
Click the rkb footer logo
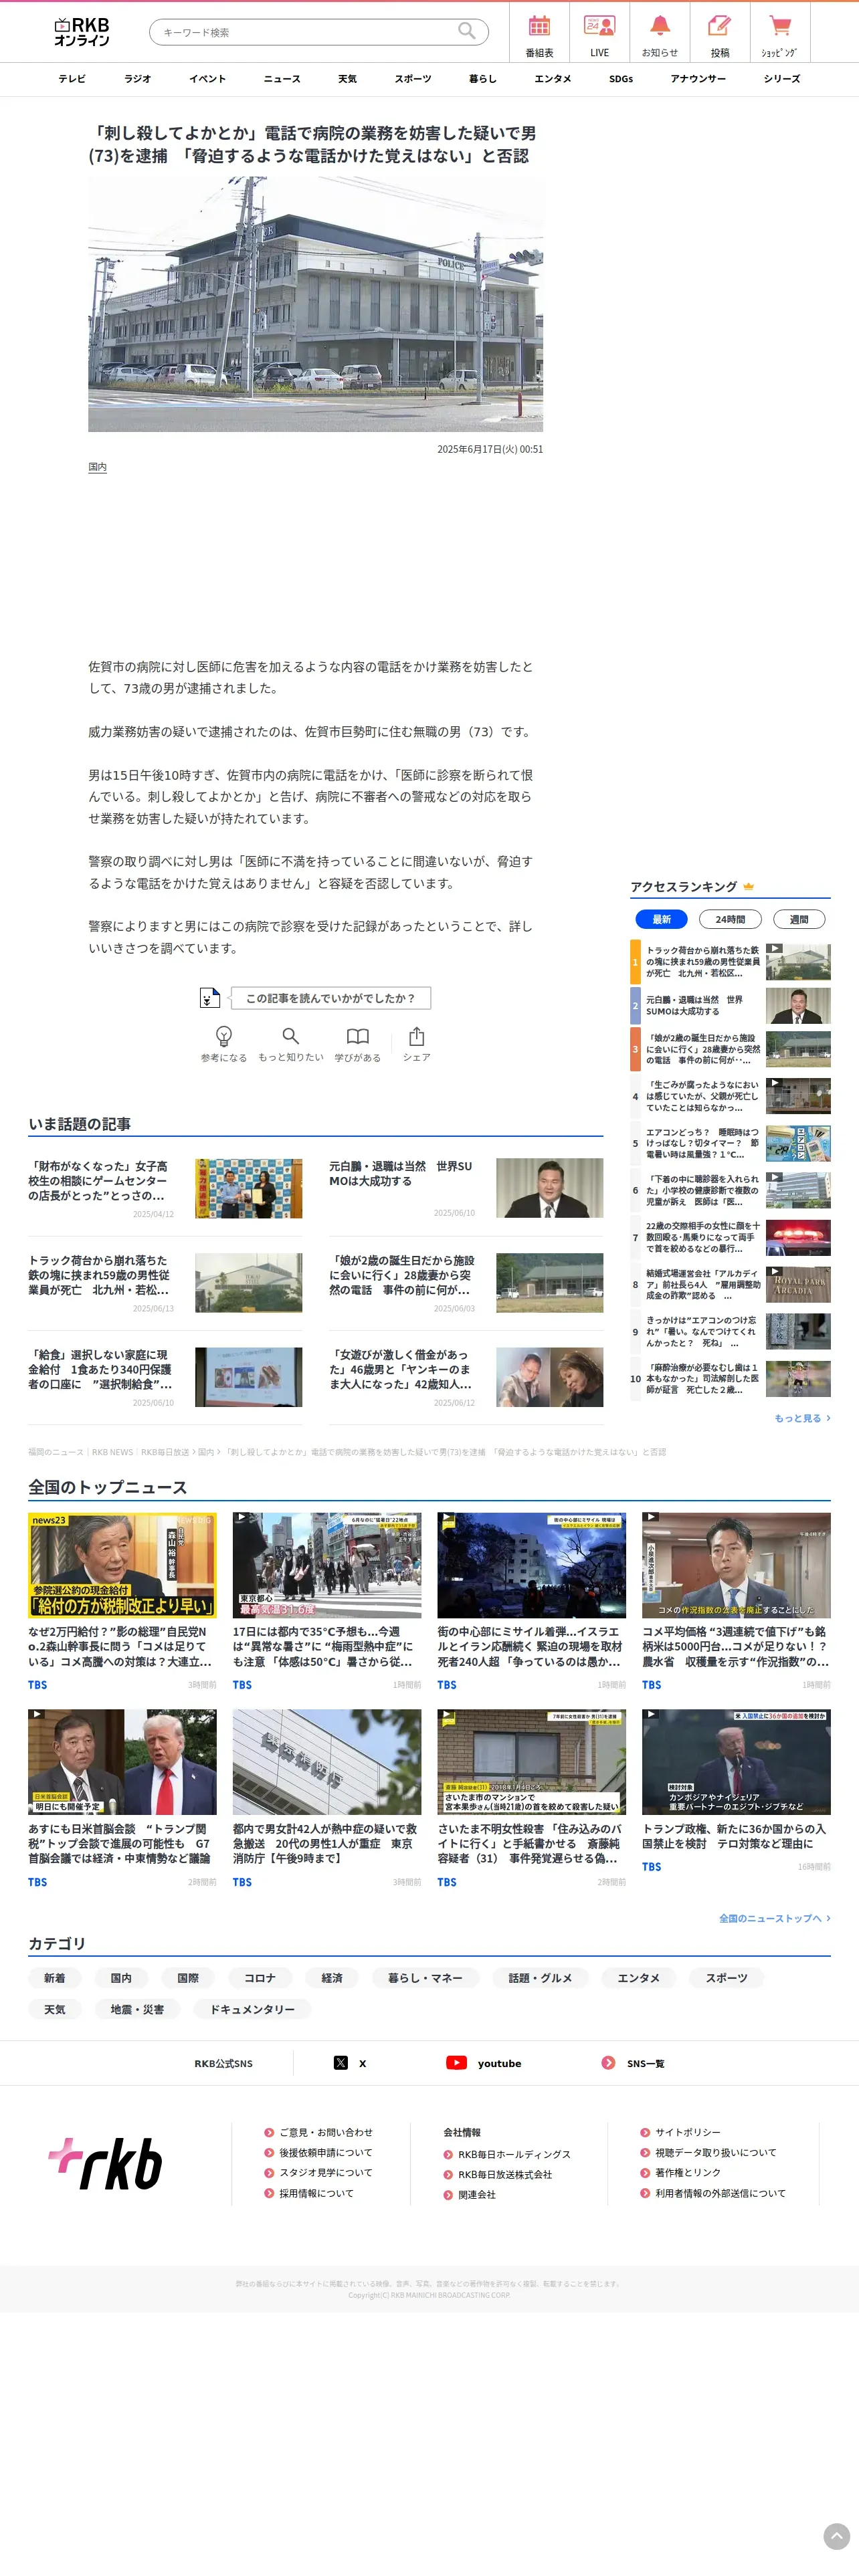(106, 2163)
